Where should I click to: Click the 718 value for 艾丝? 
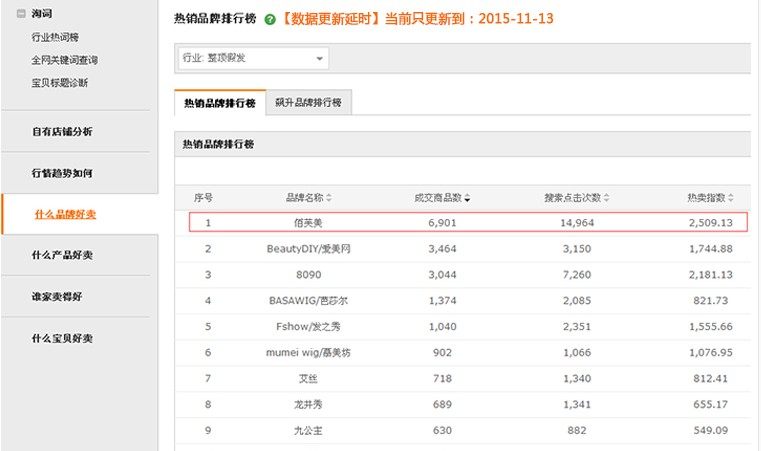click(442, 378)
